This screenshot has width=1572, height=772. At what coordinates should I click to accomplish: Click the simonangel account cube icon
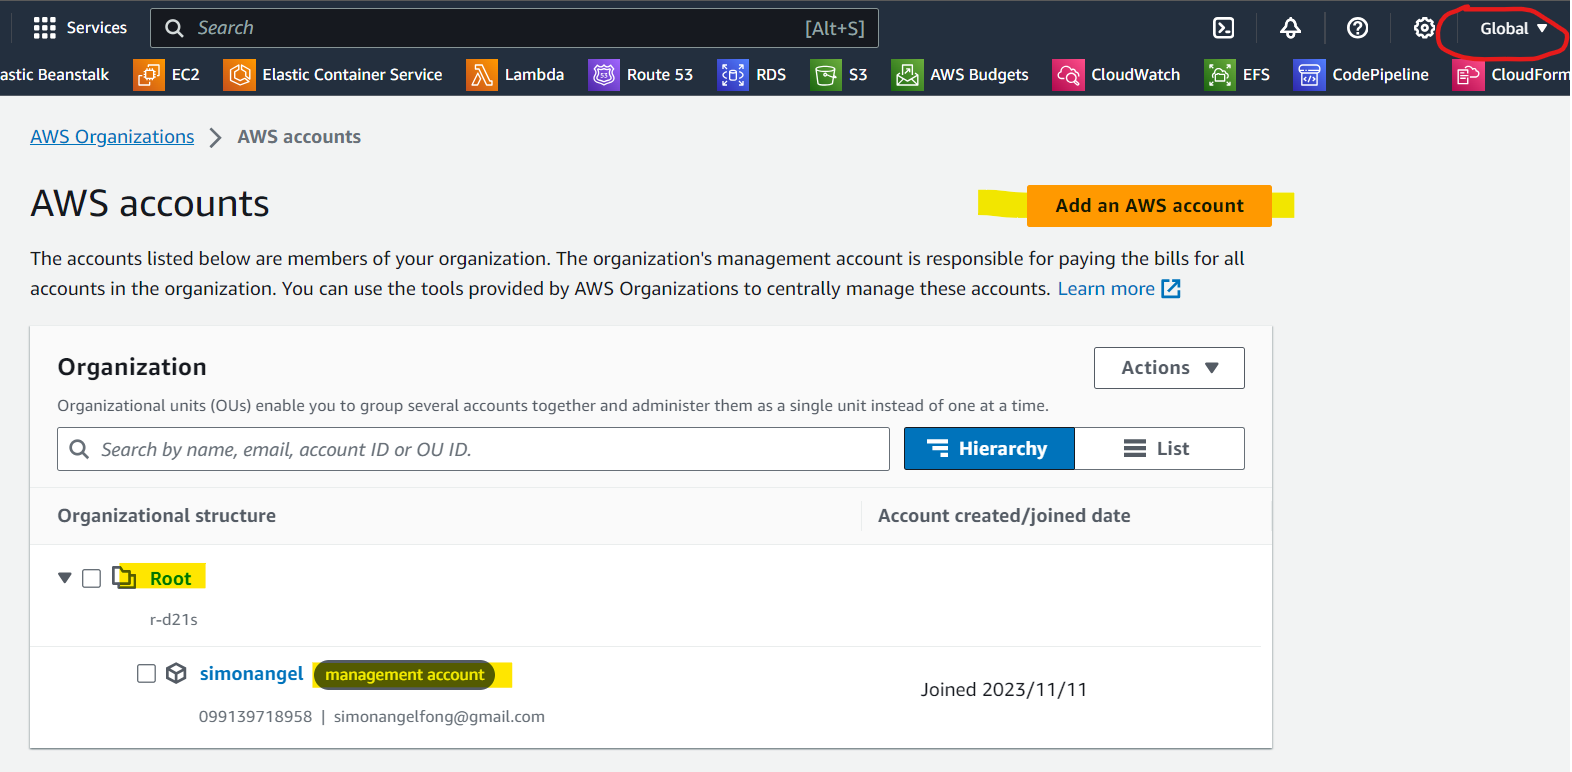point(176,673)
